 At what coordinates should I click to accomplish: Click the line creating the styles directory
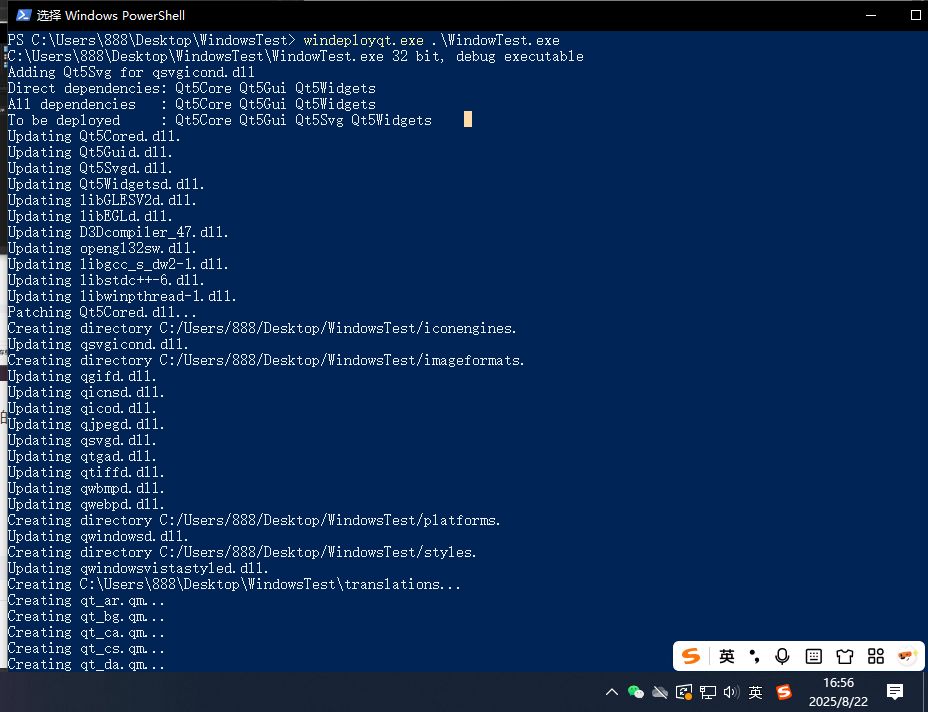(242, 552)
